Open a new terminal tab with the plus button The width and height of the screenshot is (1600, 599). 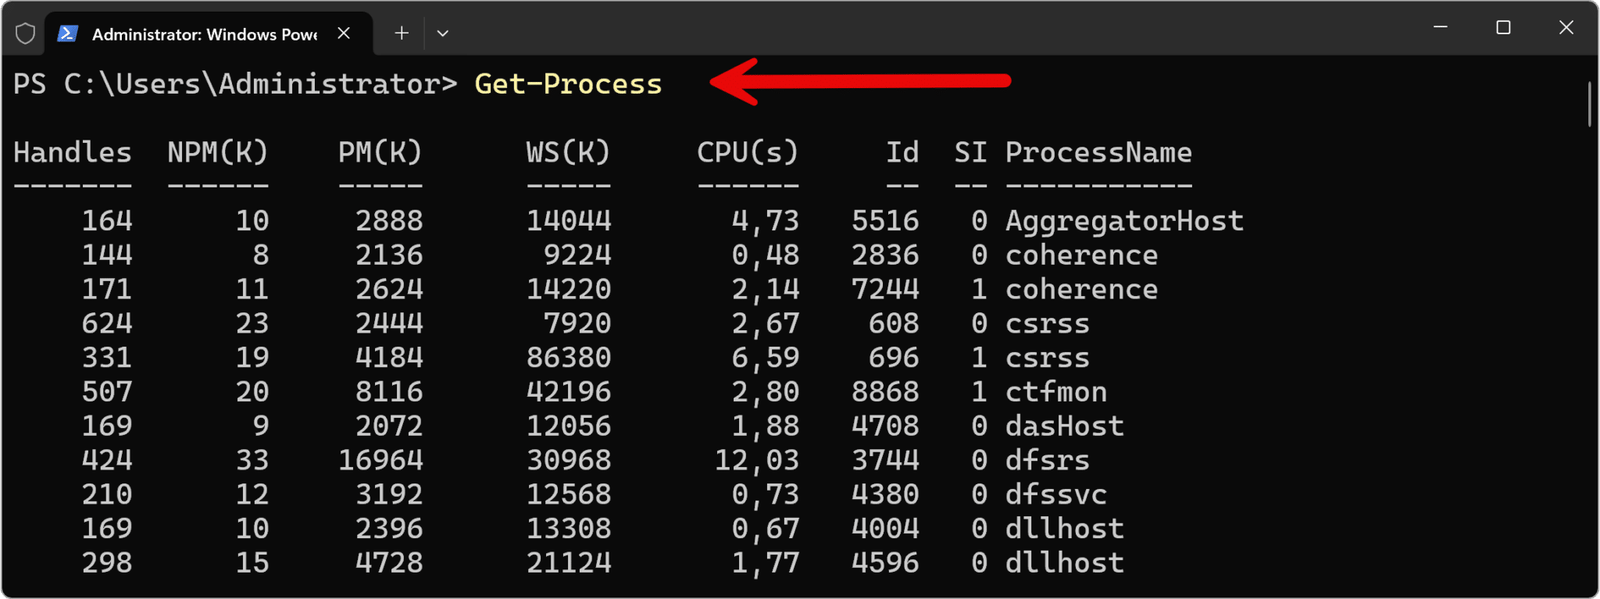pyautogui.click(x=401, y=32)
